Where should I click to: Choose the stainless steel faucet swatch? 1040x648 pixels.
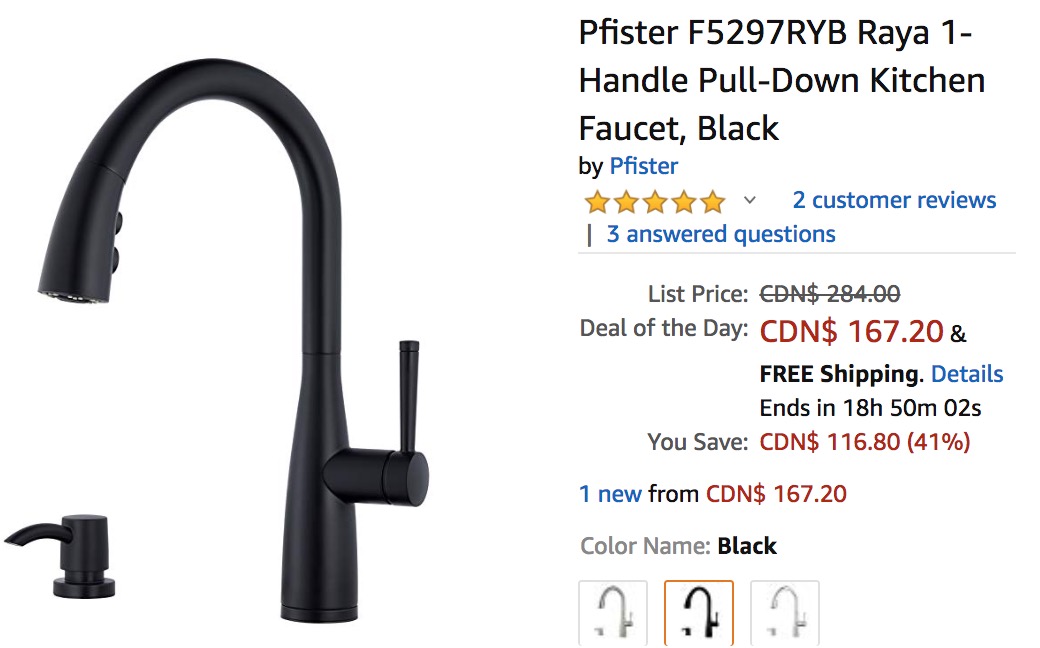pos(613,612)
